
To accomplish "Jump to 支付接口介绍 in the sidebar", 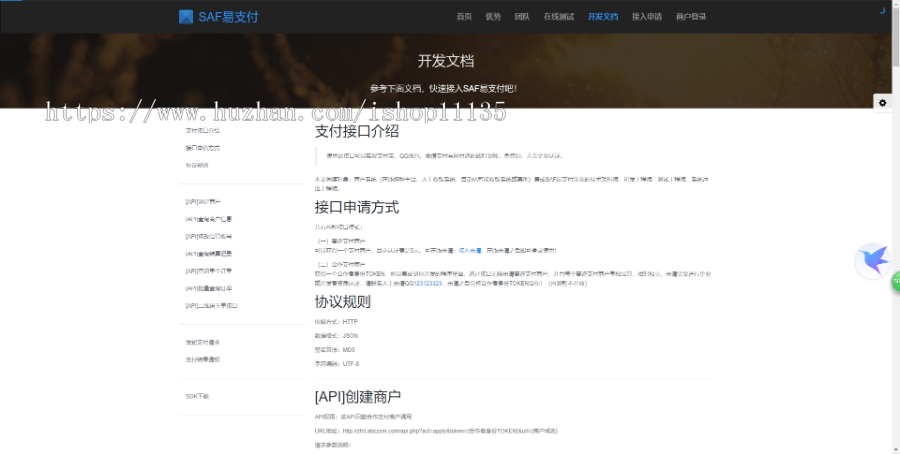I will click(x=202, y=130).
